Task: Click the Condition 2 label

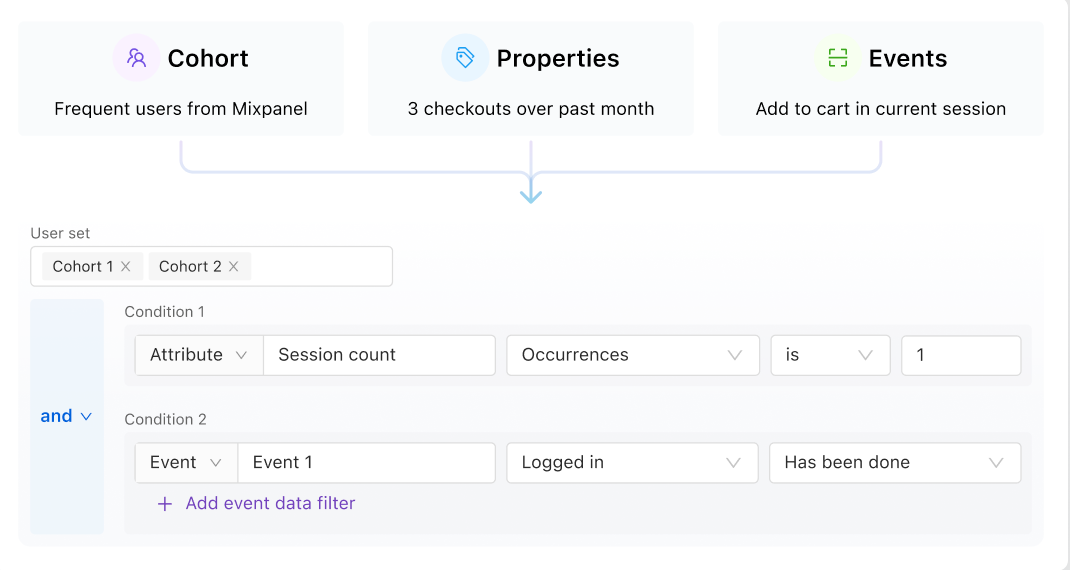Action: pos(165,419)
